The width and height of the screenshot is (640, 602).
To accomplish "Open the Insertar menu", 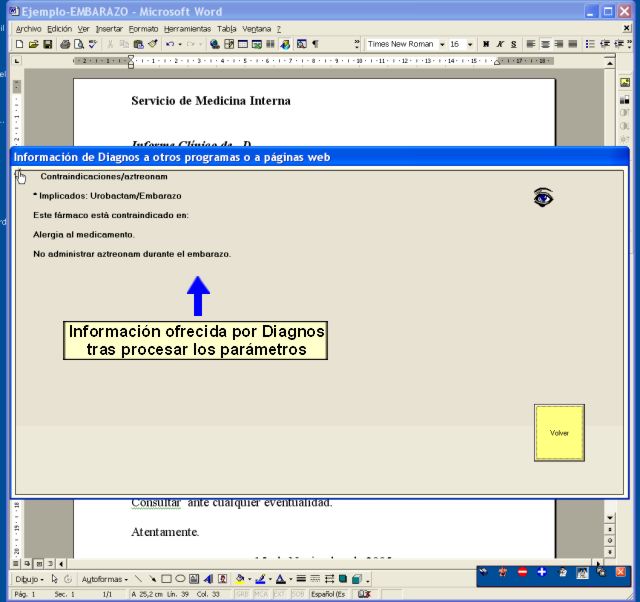I will coord(109,29).
